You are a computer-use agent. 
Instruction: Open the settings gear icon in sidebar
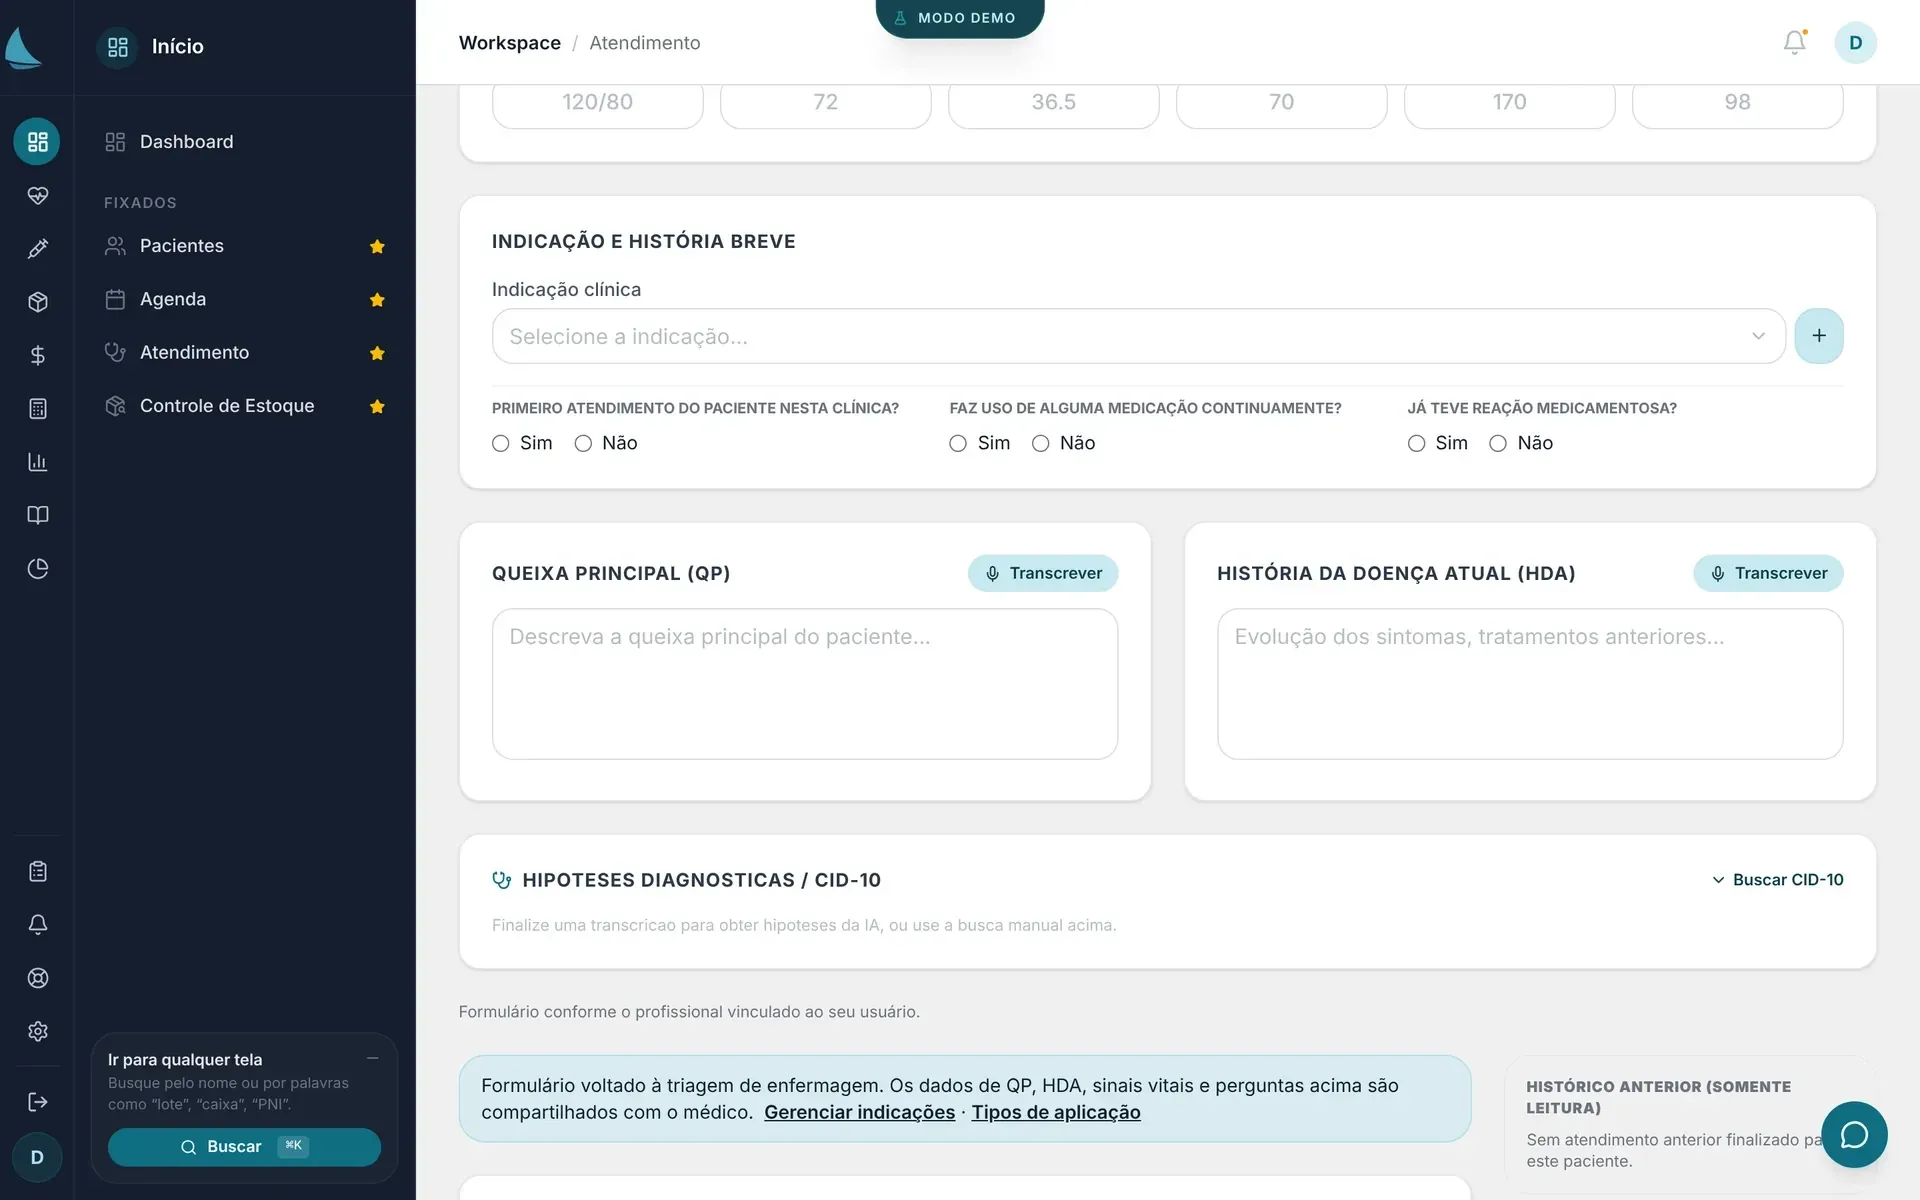pyautogui.click(x=37, y=1031)
